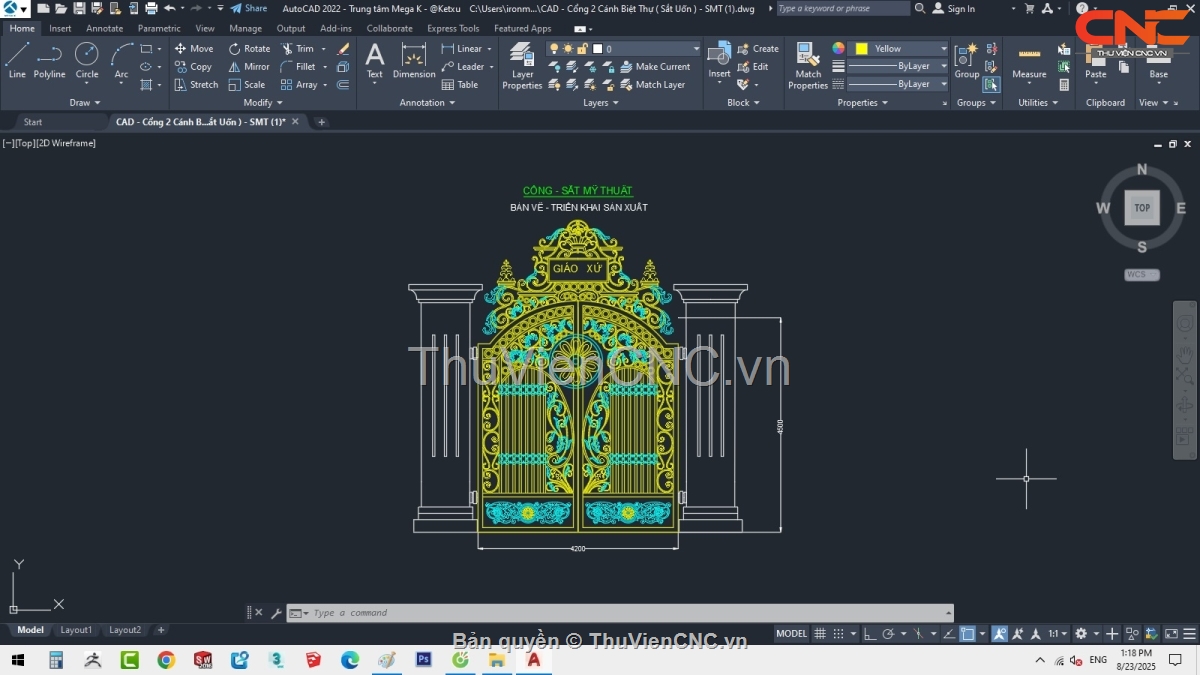Toggle drawing grid display in status bar

click(x=820, y=633)
